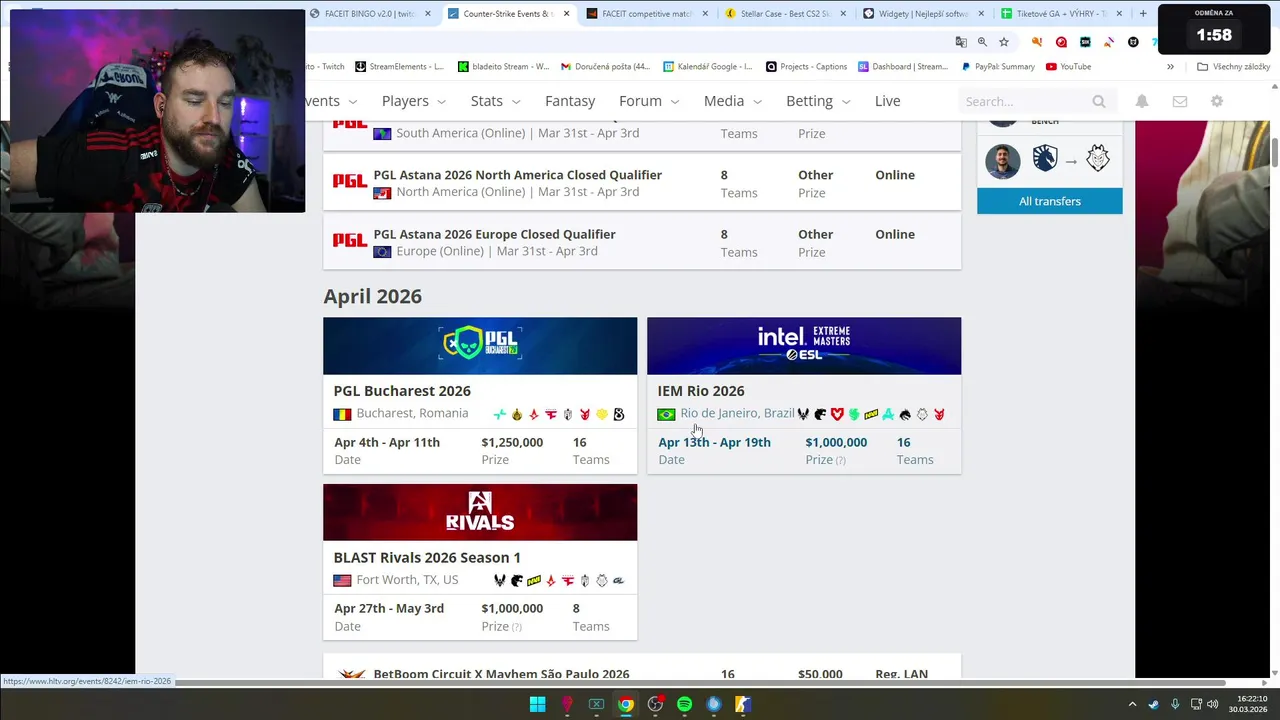
Task: Open the Doručená pošta Gmail bookmark
Action: tap(605, 67)
